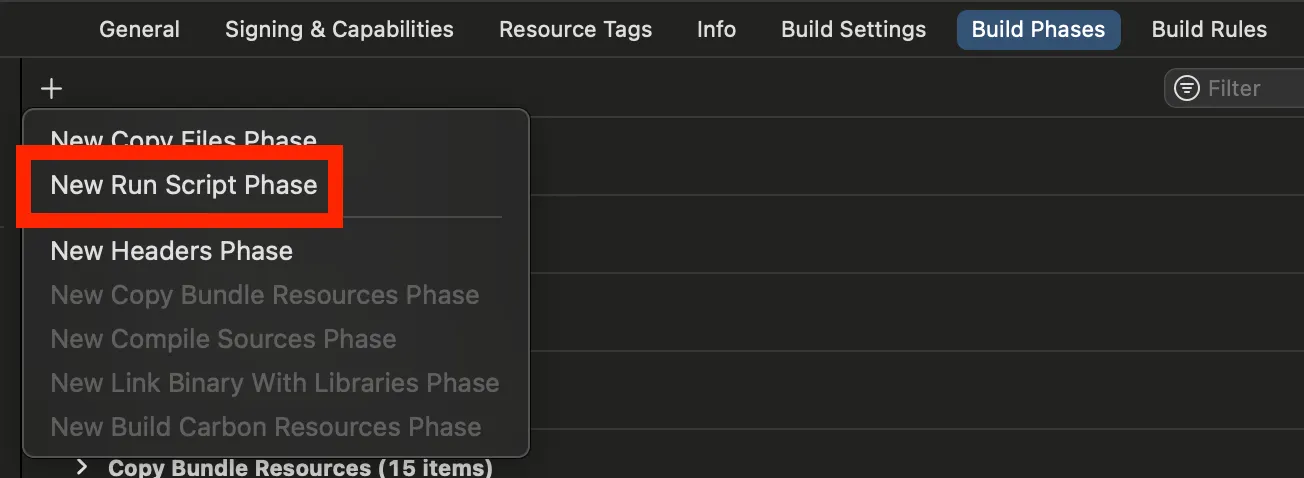The width and height of the screenshot is (1304, 478).
Task: Click New Compile Sources Phase menu entry
Action: 223,339
